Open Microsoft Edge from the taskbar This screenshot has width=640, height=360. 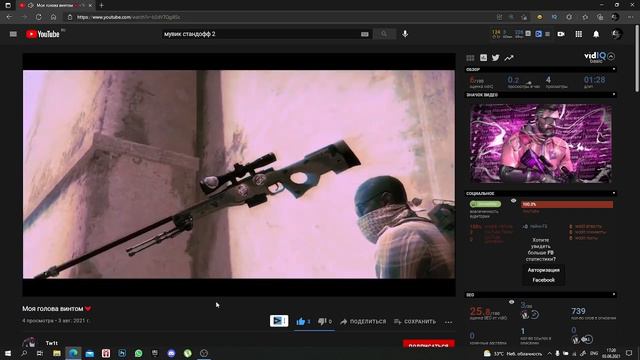pyautogui.click(x=73, y=353)
